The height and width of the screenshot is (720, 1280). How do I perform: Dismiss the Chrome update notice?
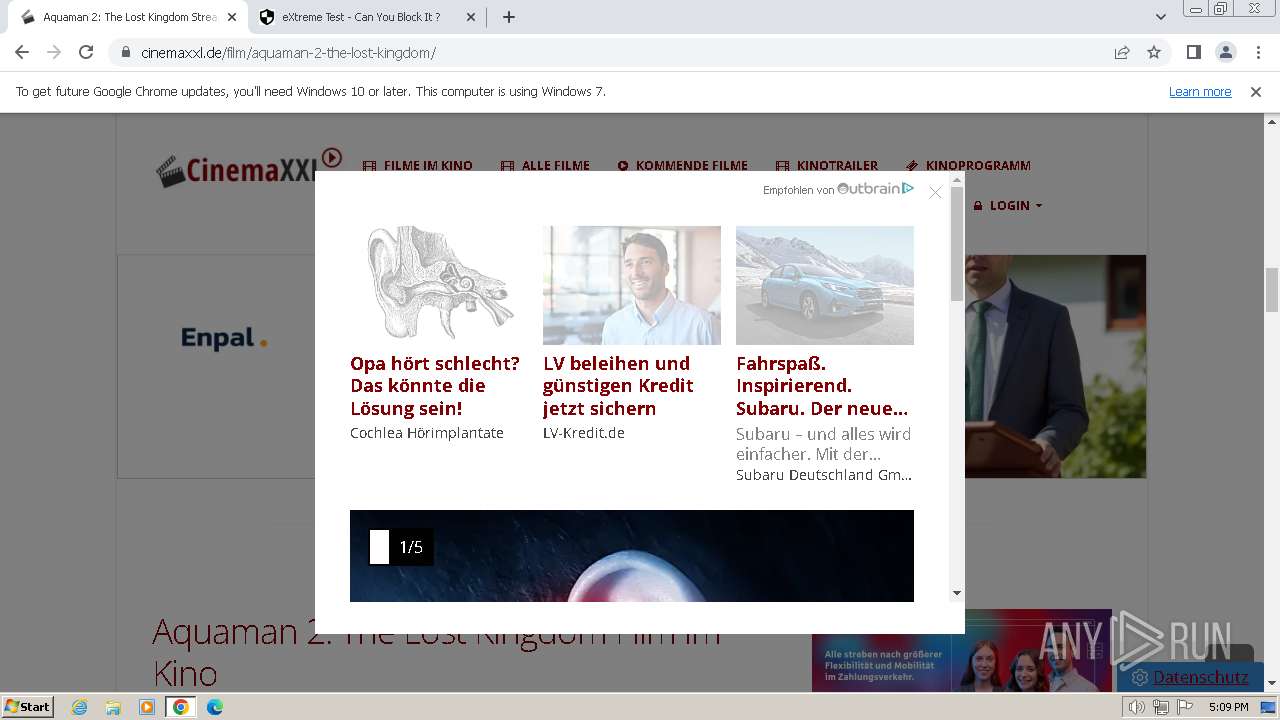[1256, 92]
